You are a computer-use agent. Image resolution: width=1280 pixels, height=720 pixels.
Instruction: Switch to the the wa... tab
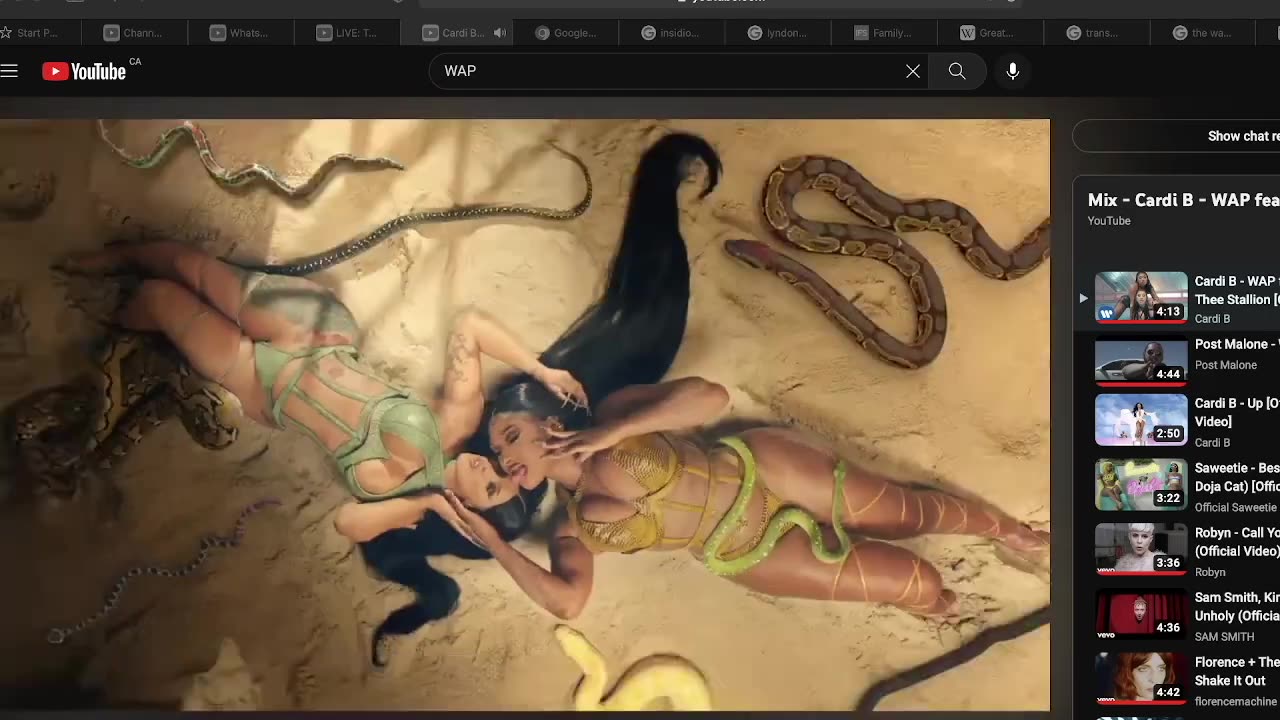(1202, 33)
